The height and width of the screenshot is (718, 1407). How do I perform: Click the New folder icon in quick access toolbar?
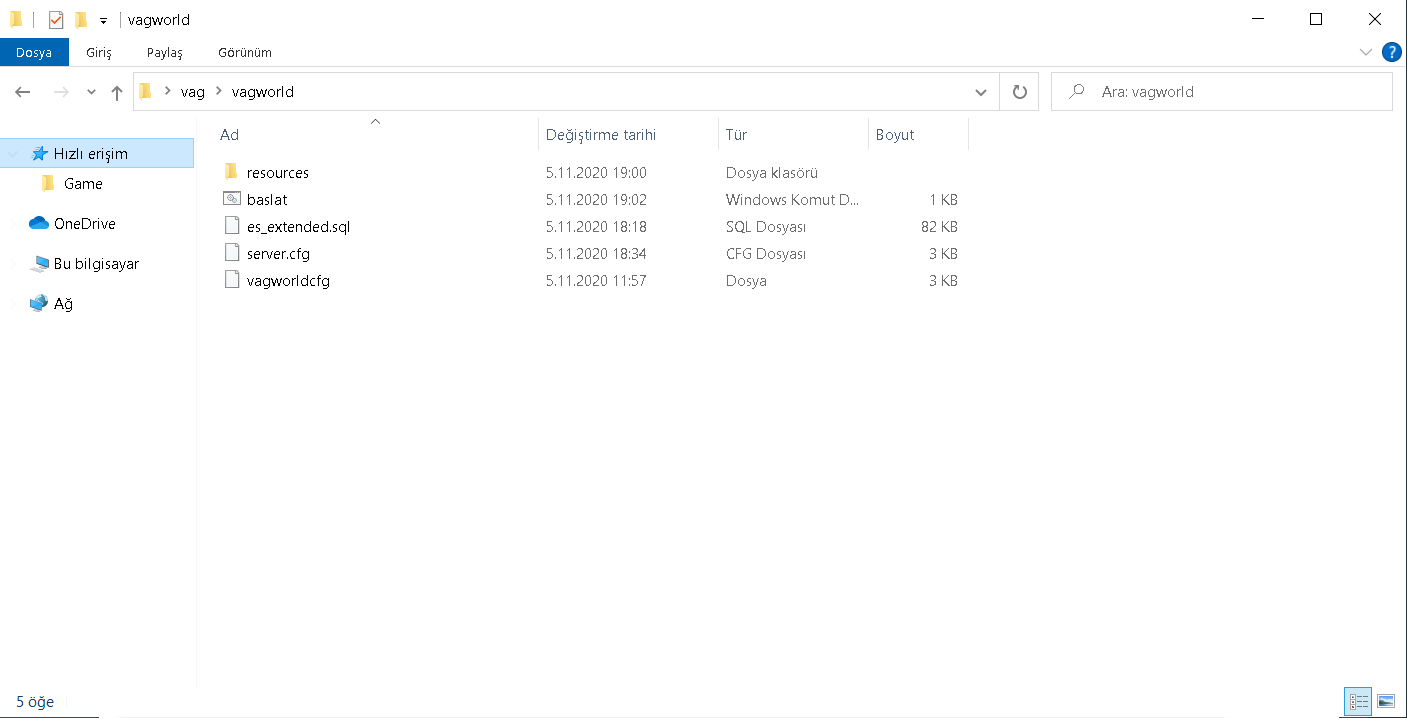click(x=81, y=20)
